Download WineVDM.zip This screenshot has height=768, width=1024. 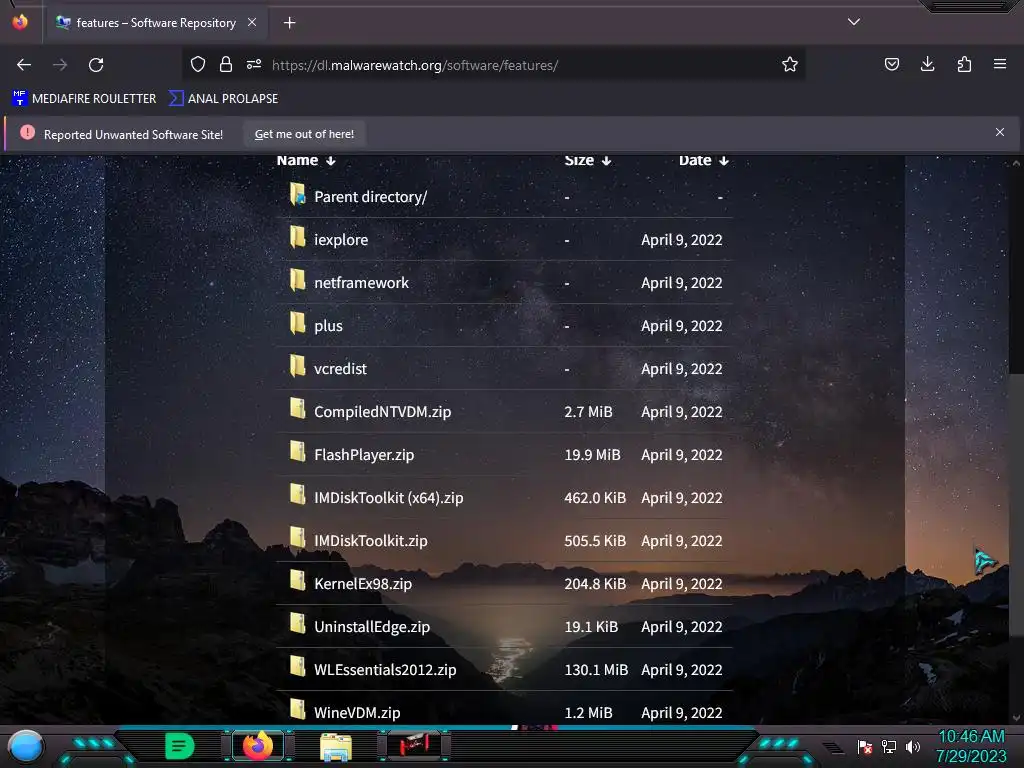click(357, 713)
